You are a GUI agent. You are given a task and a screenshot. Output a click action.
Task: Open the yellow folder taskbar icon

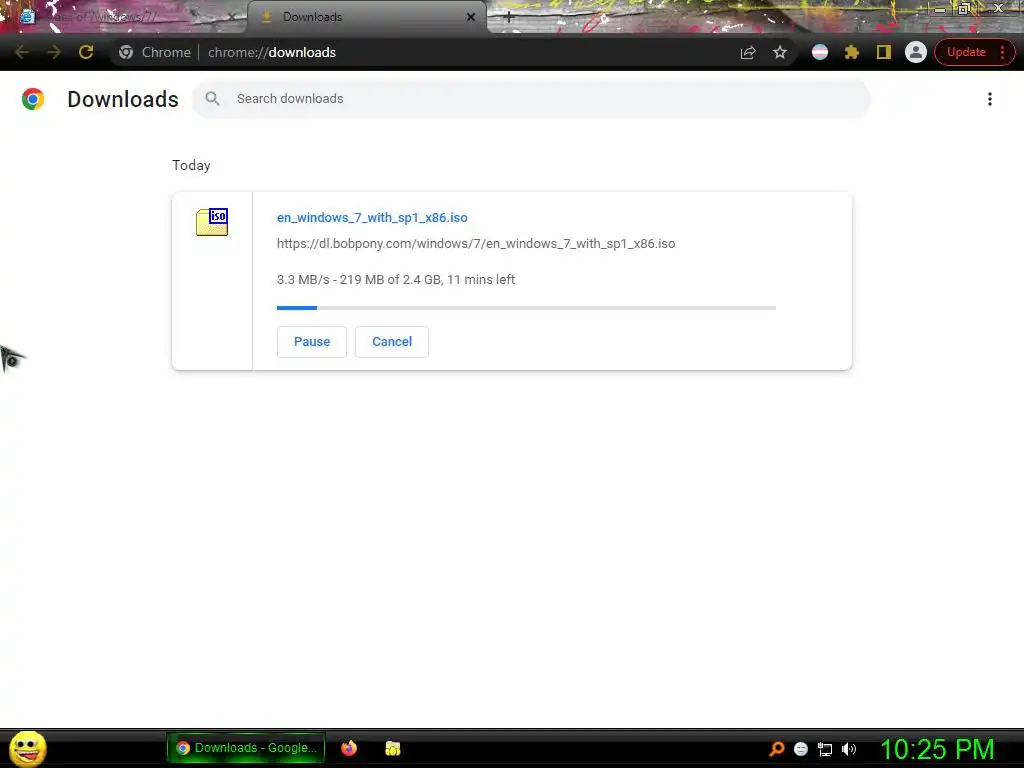click(x=392, y=748)
